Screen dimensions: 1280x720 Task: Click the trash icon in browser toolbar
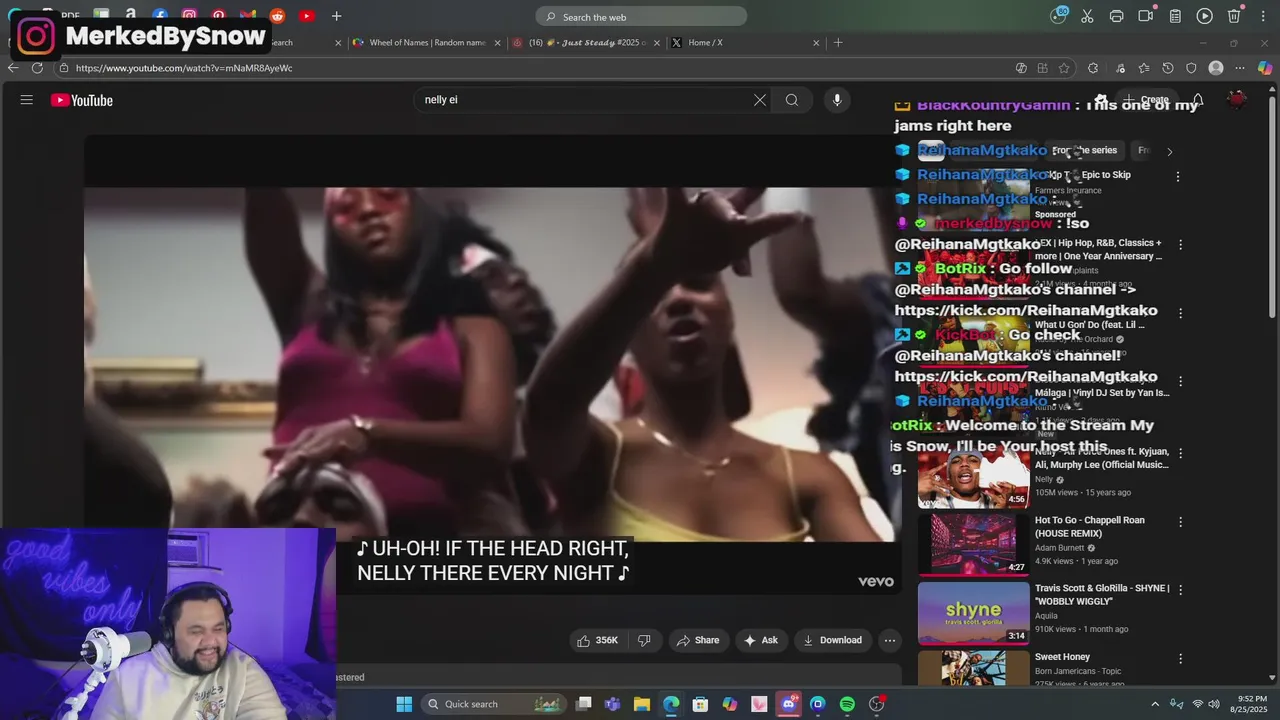(x=1234, y=16)
